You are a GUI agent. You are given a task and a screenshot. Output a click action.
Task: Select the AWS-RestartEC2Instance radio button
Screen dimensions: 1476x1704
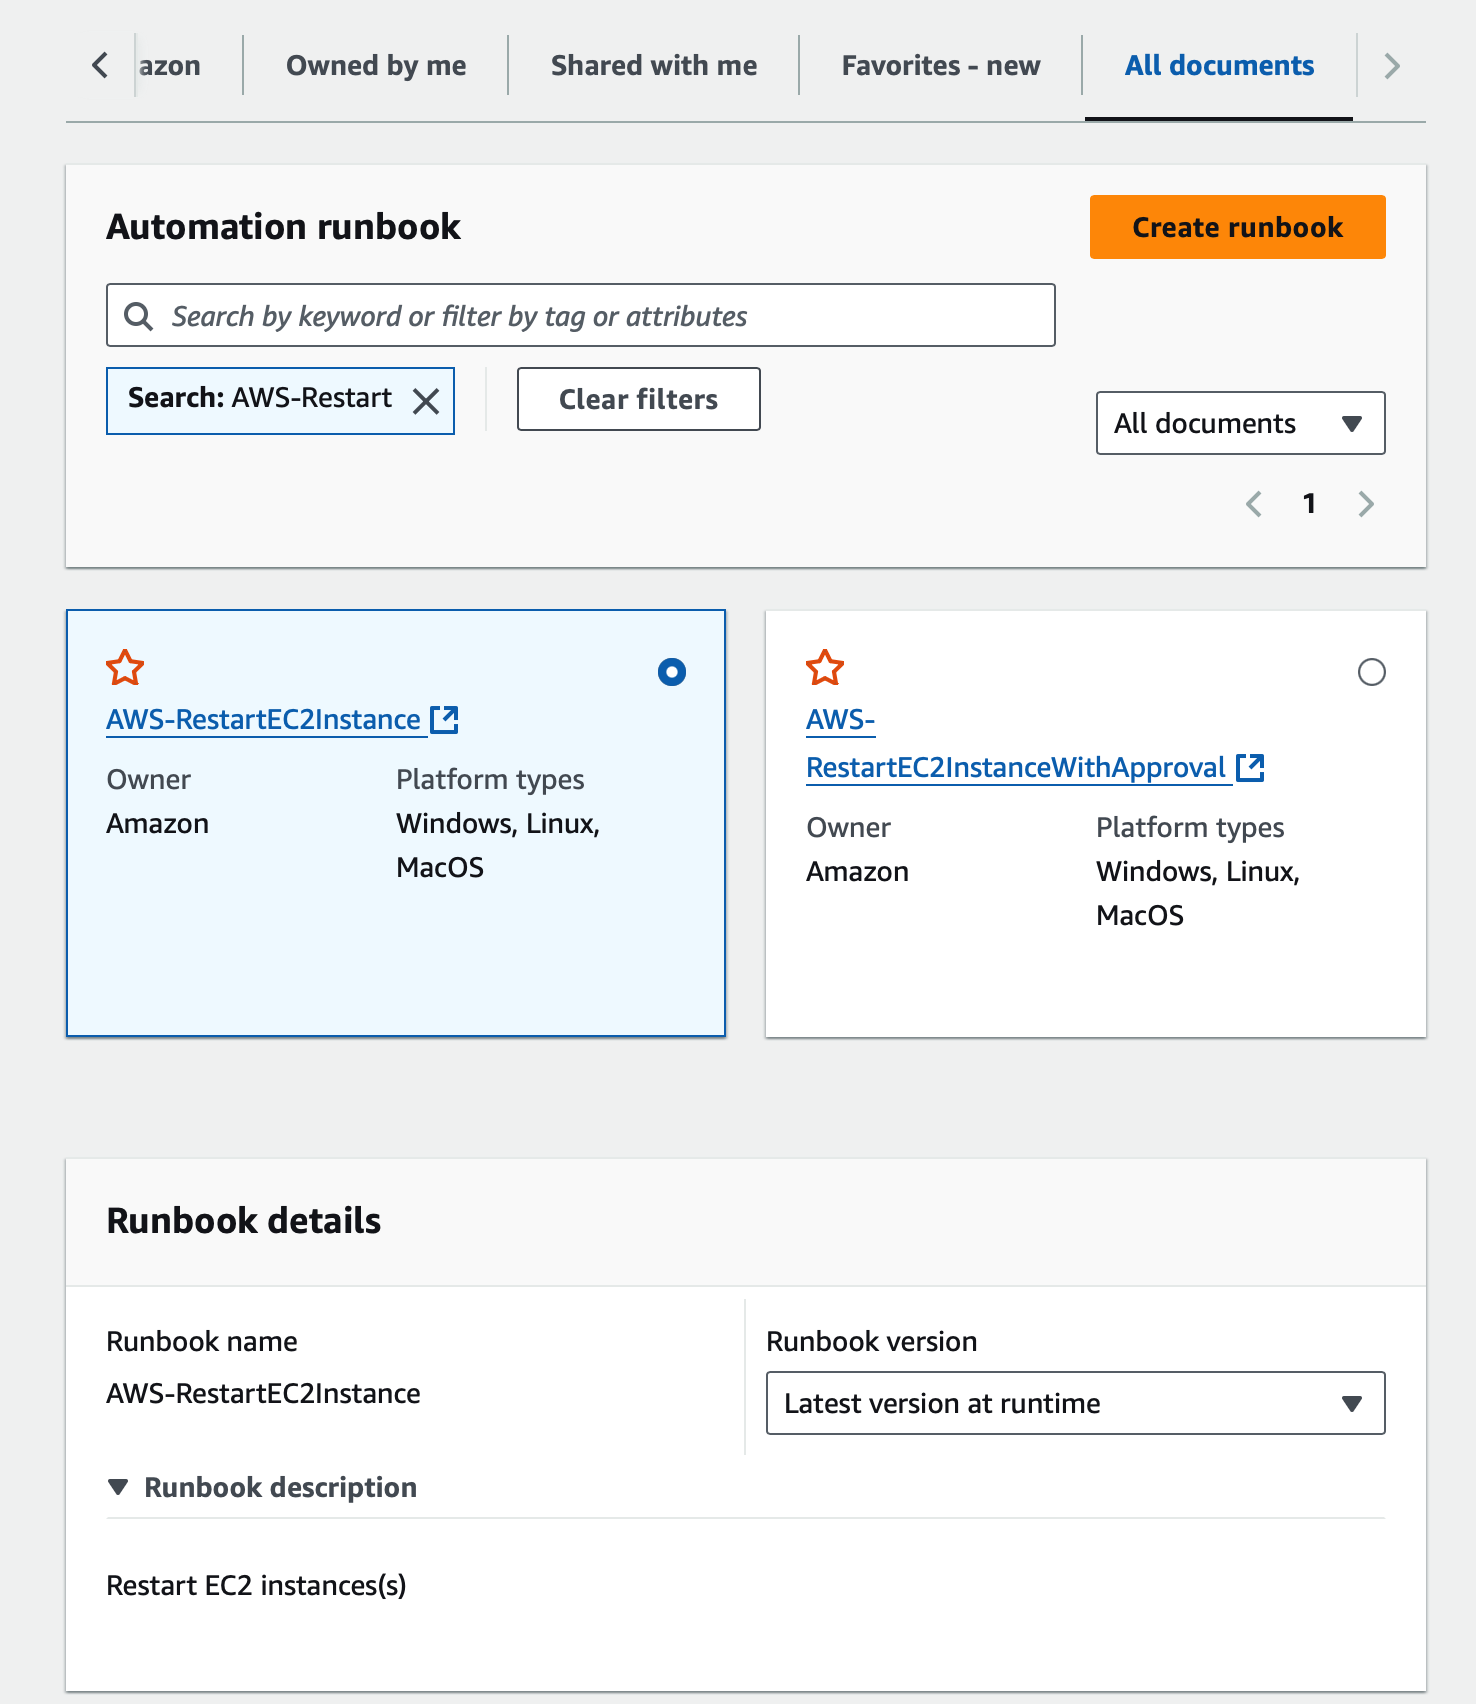pyautogui.click(x=672, y=672)
